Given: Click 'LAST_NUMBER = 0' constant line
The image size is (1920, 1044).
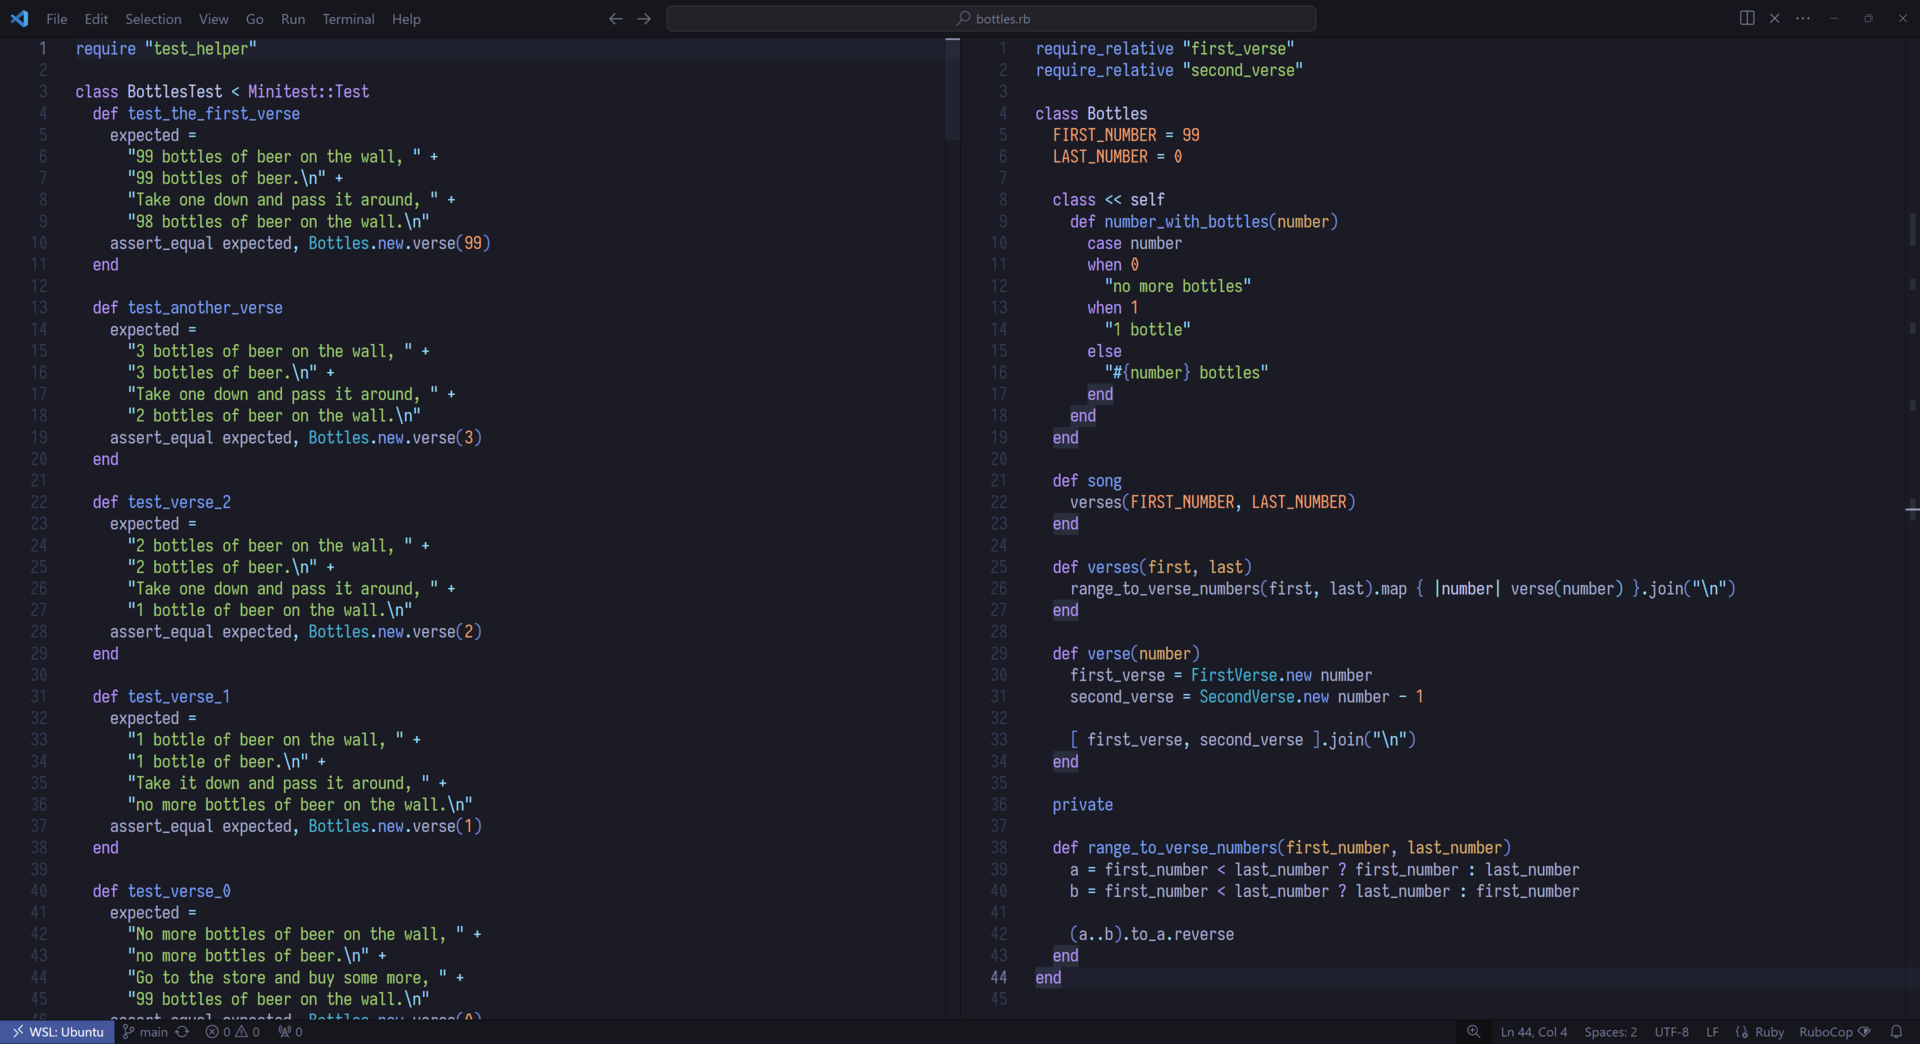Looking at the screenshot, I should (x=1117, y=157).
